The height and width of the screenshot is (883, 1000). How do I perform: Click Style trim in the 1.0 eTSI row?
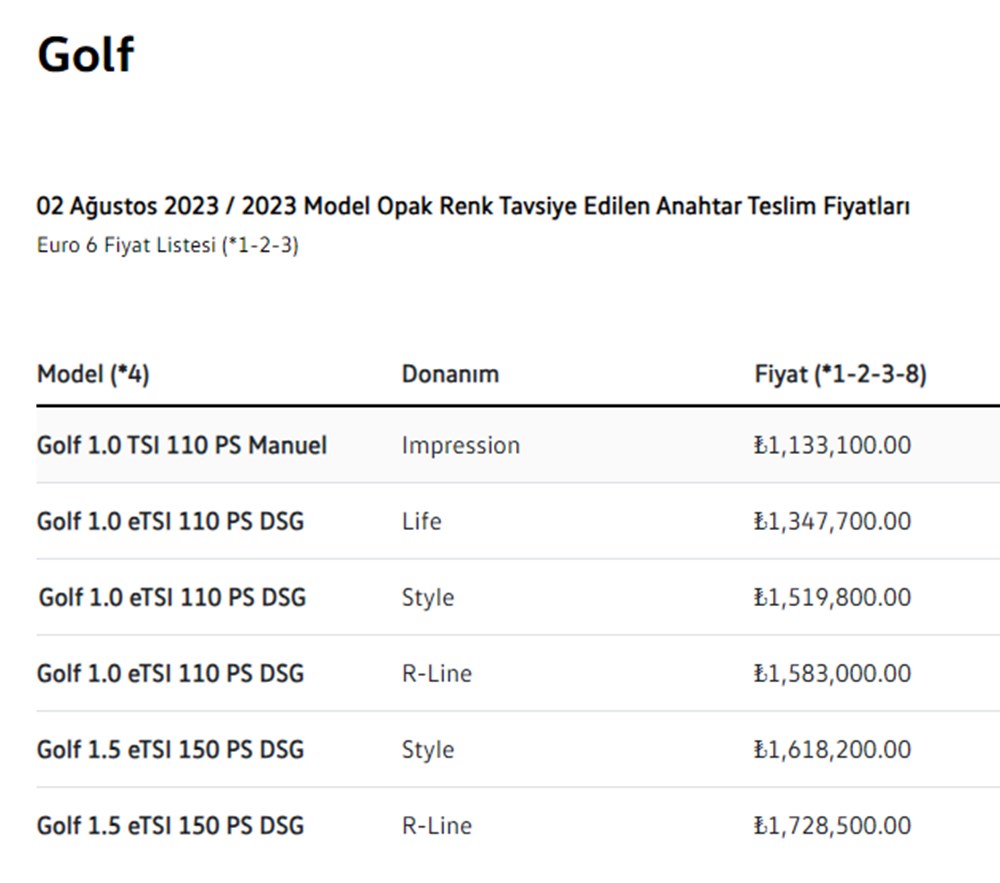[x=427, y=597]
